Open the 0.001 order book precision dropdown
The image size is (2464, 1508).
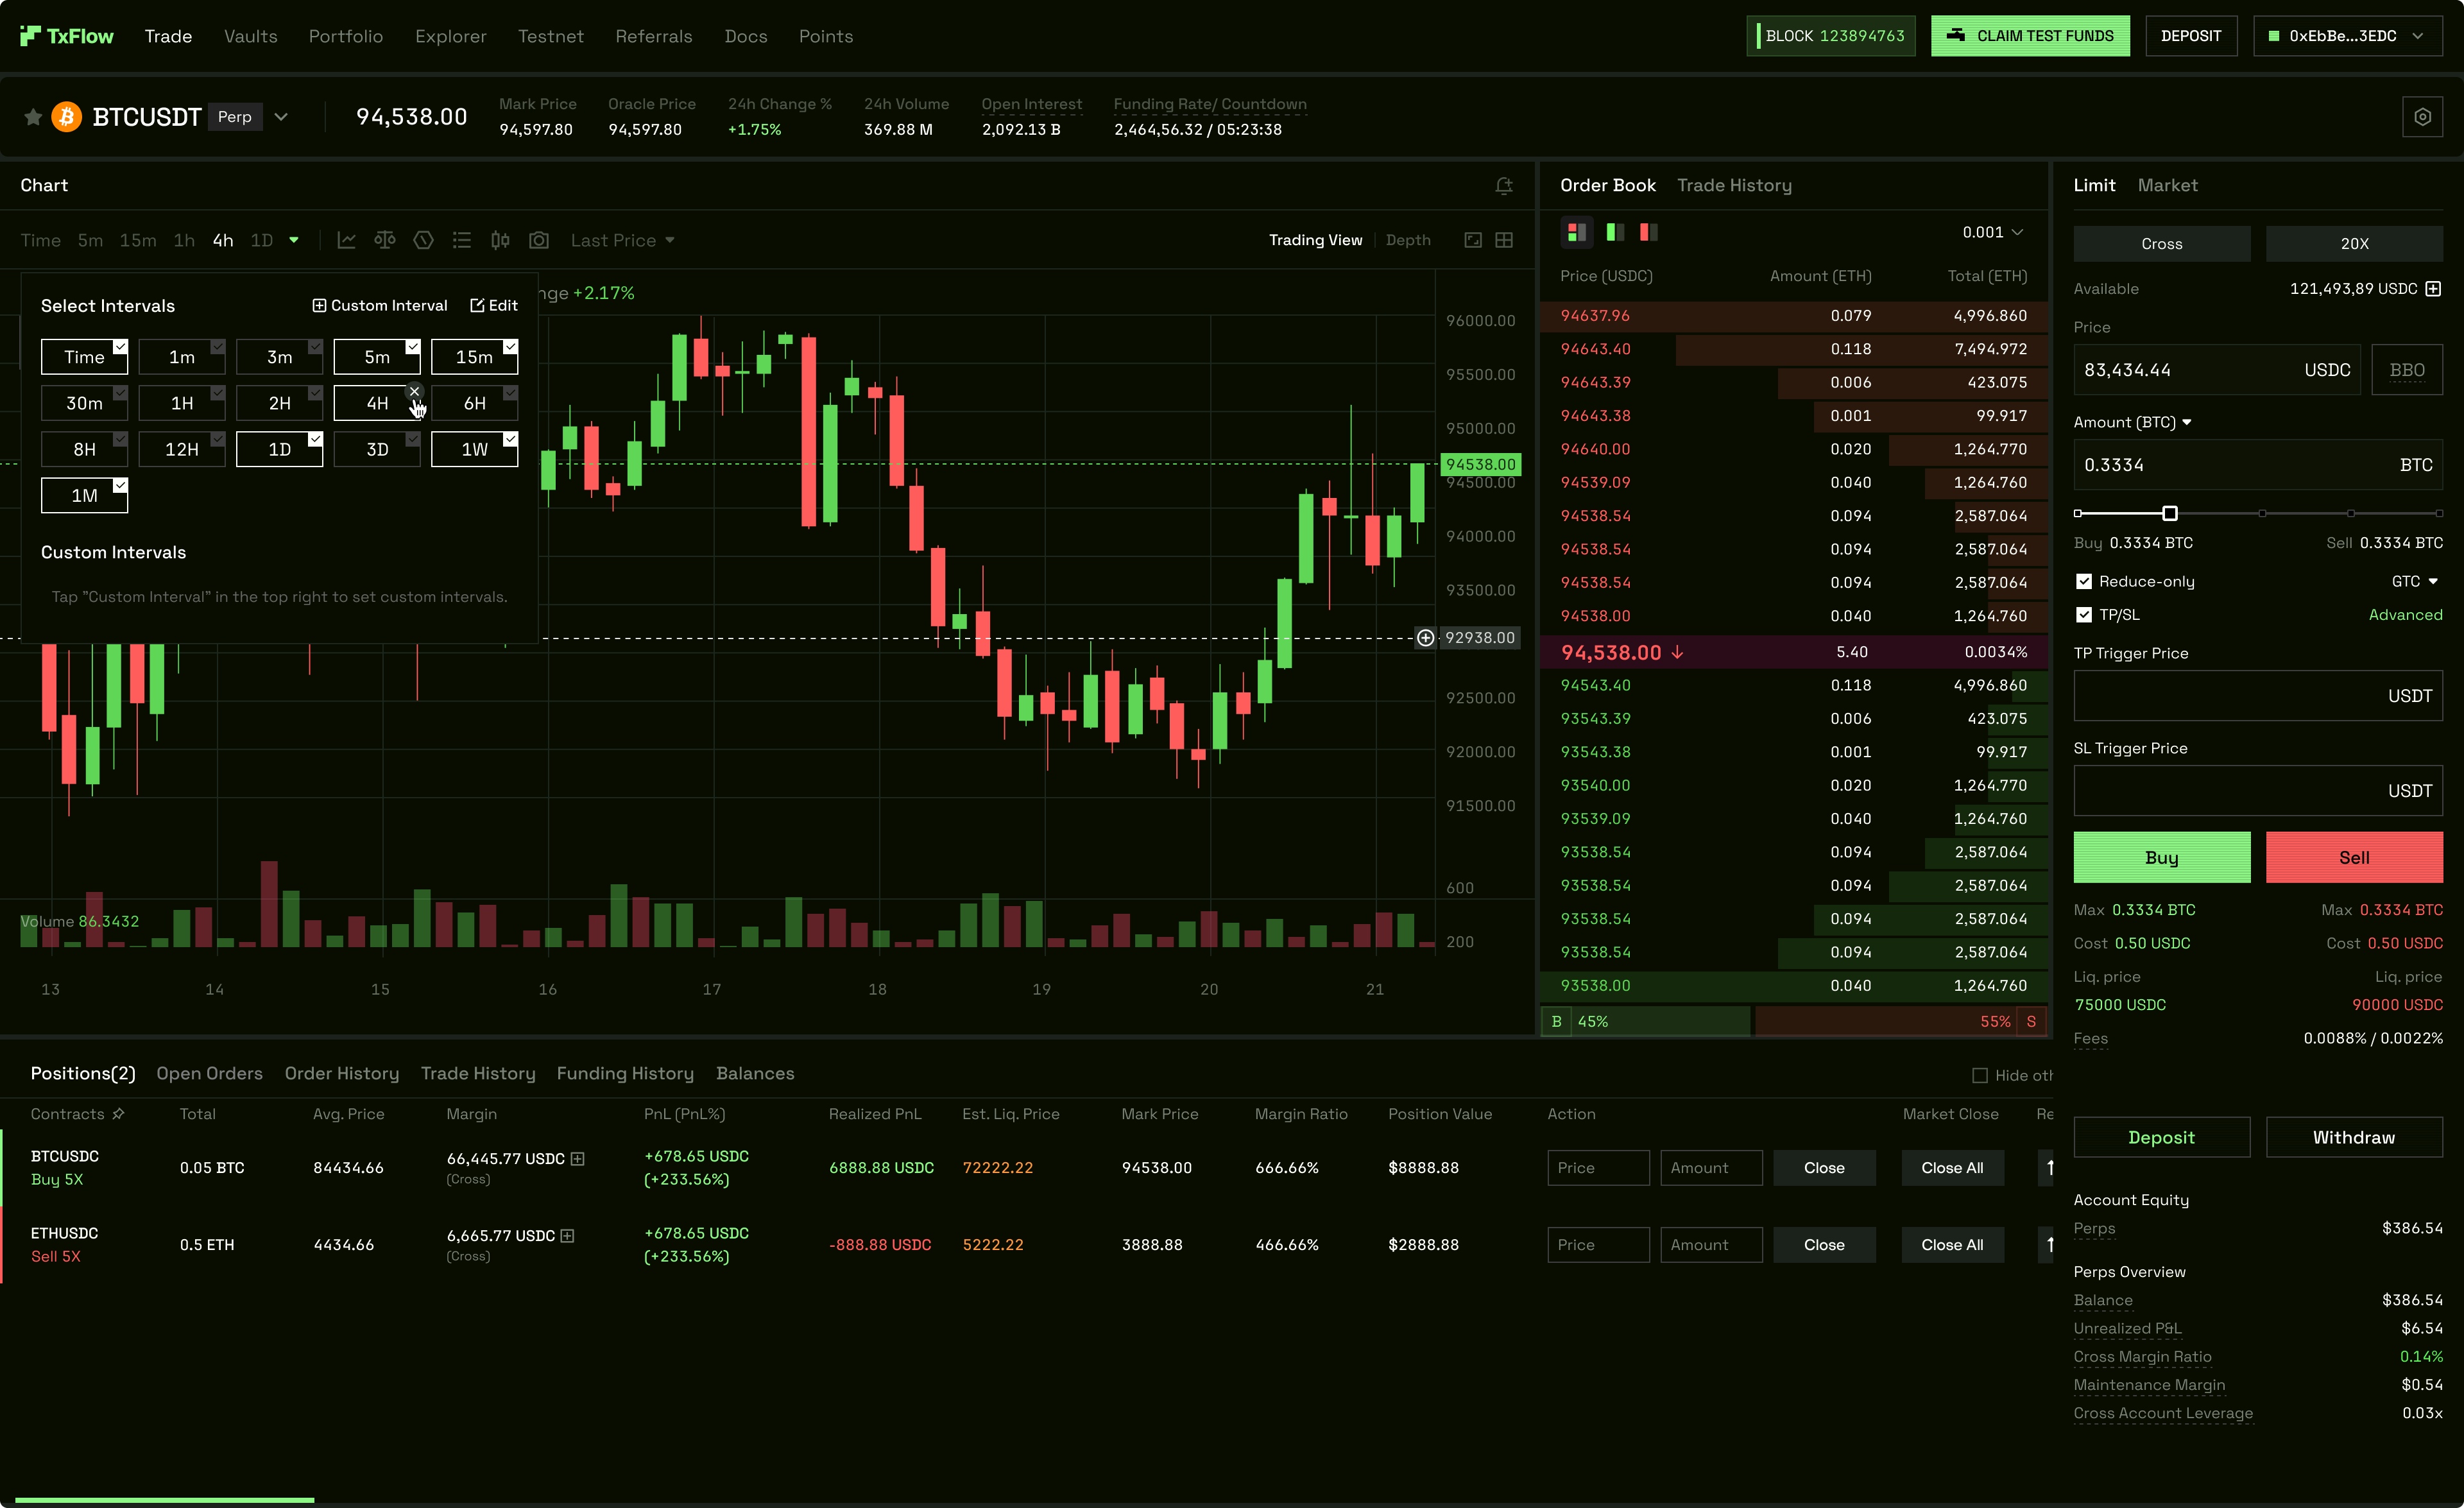(1992, 232)
